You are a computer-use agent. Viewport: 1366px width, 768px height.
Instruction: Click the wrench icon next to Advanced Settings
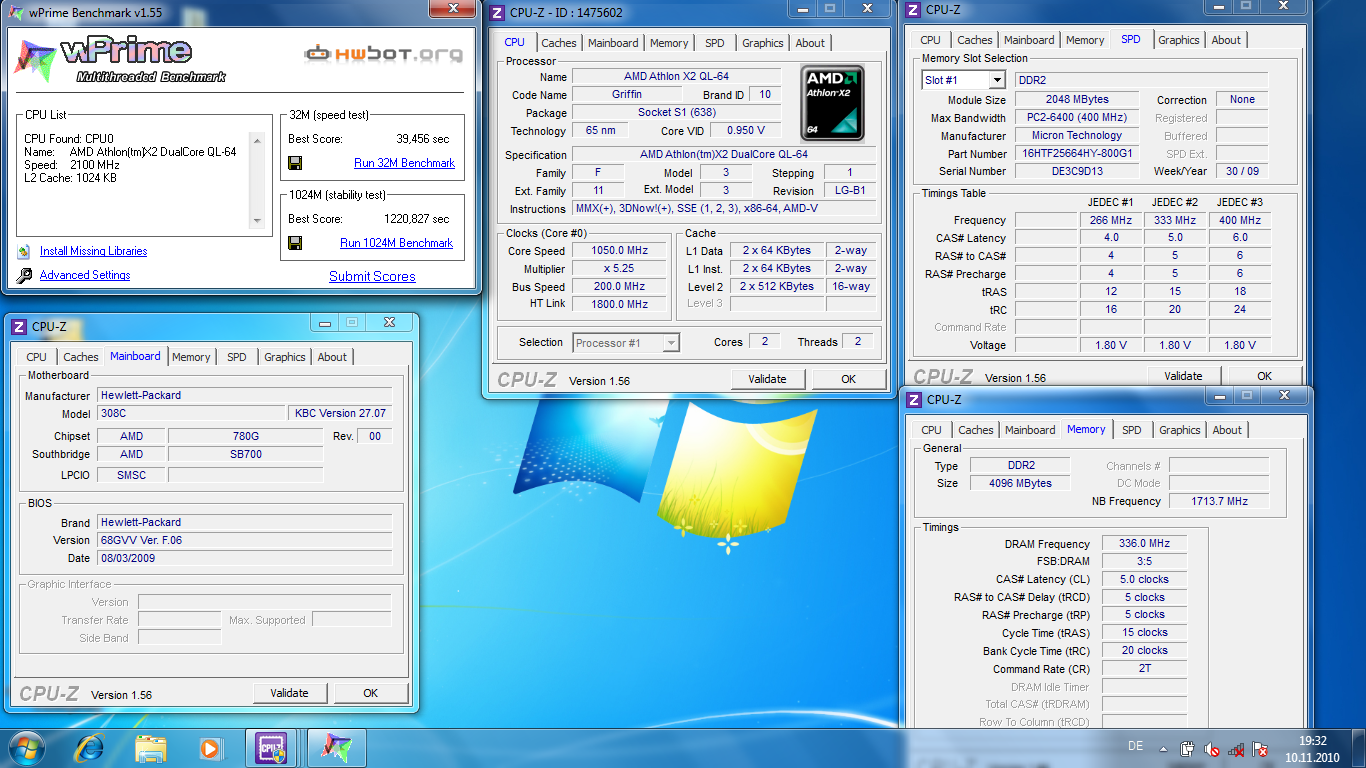tap(24, 275)
